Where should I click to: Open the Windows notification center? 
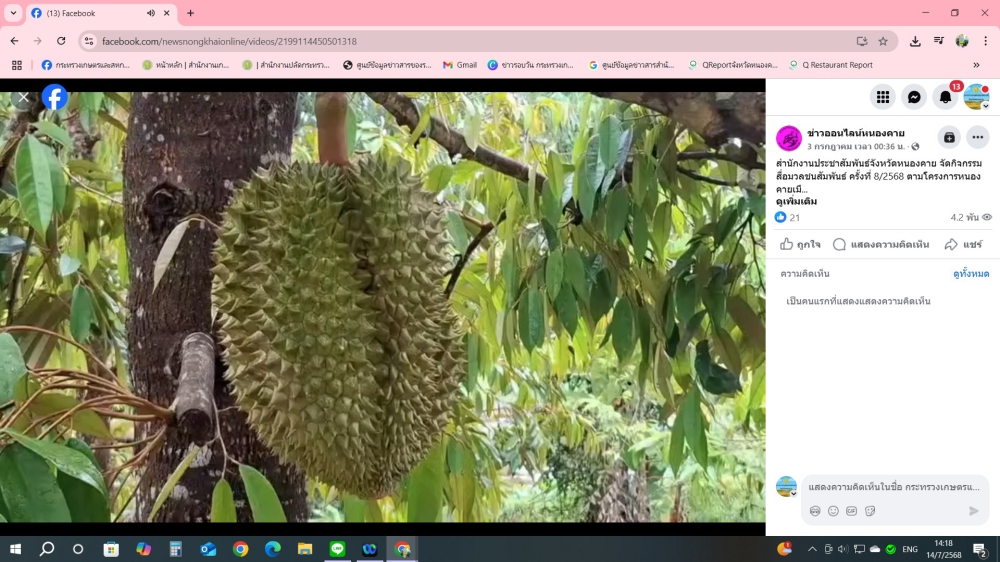tap(981, 549)
